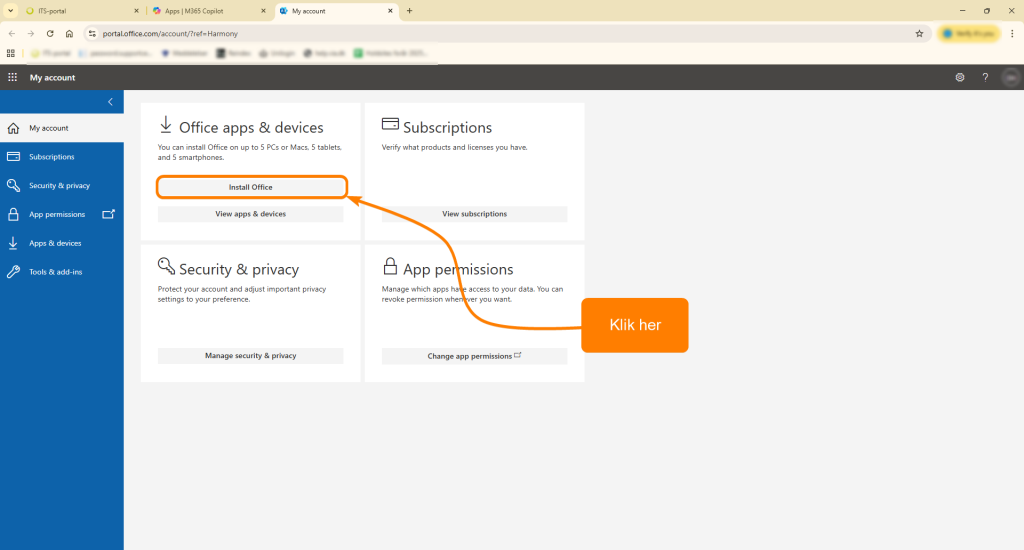Bookmark this page with the star icon

919,33
